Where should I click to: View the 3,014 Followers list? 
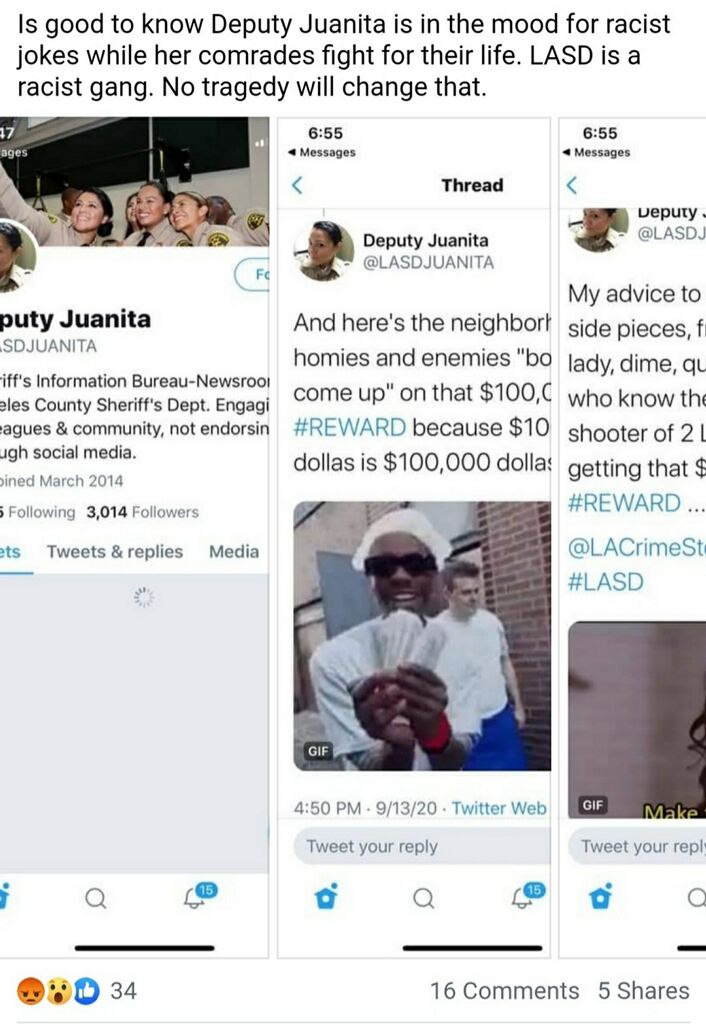point(142,512)
